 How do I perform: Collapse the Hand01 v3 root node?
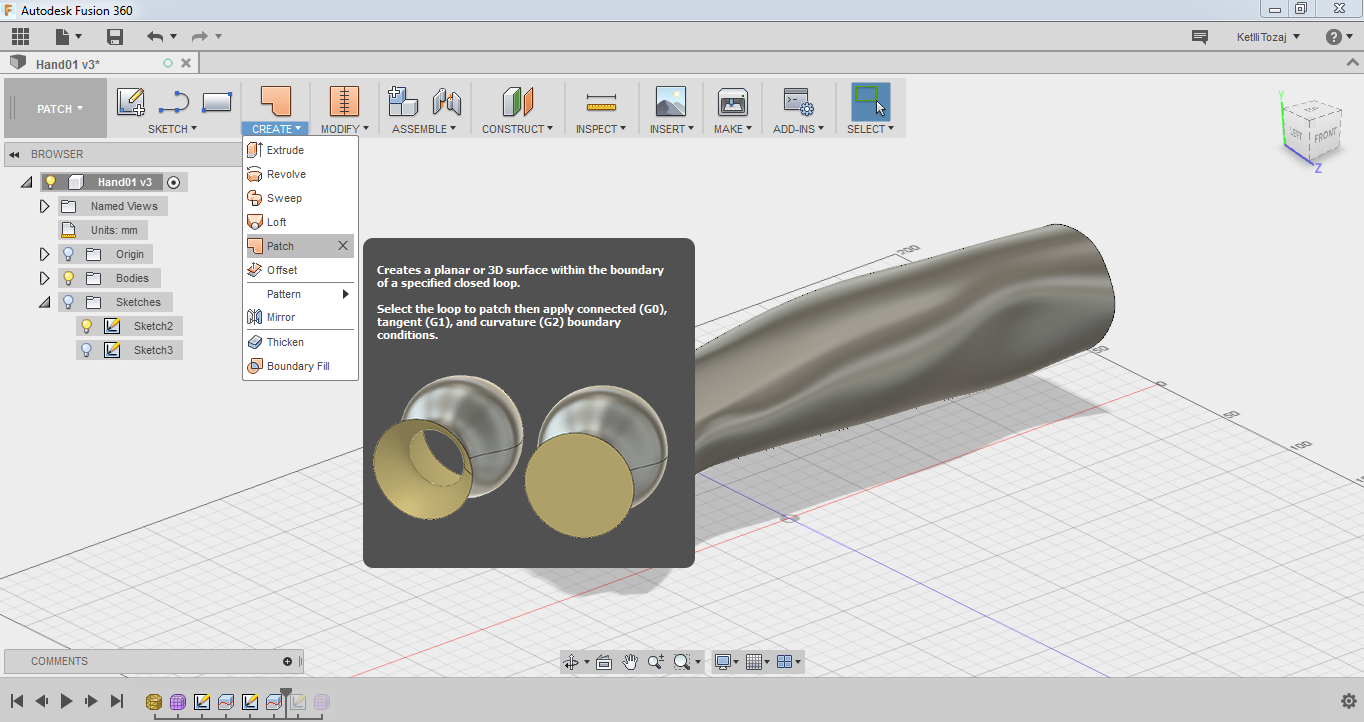pos(26,182)
